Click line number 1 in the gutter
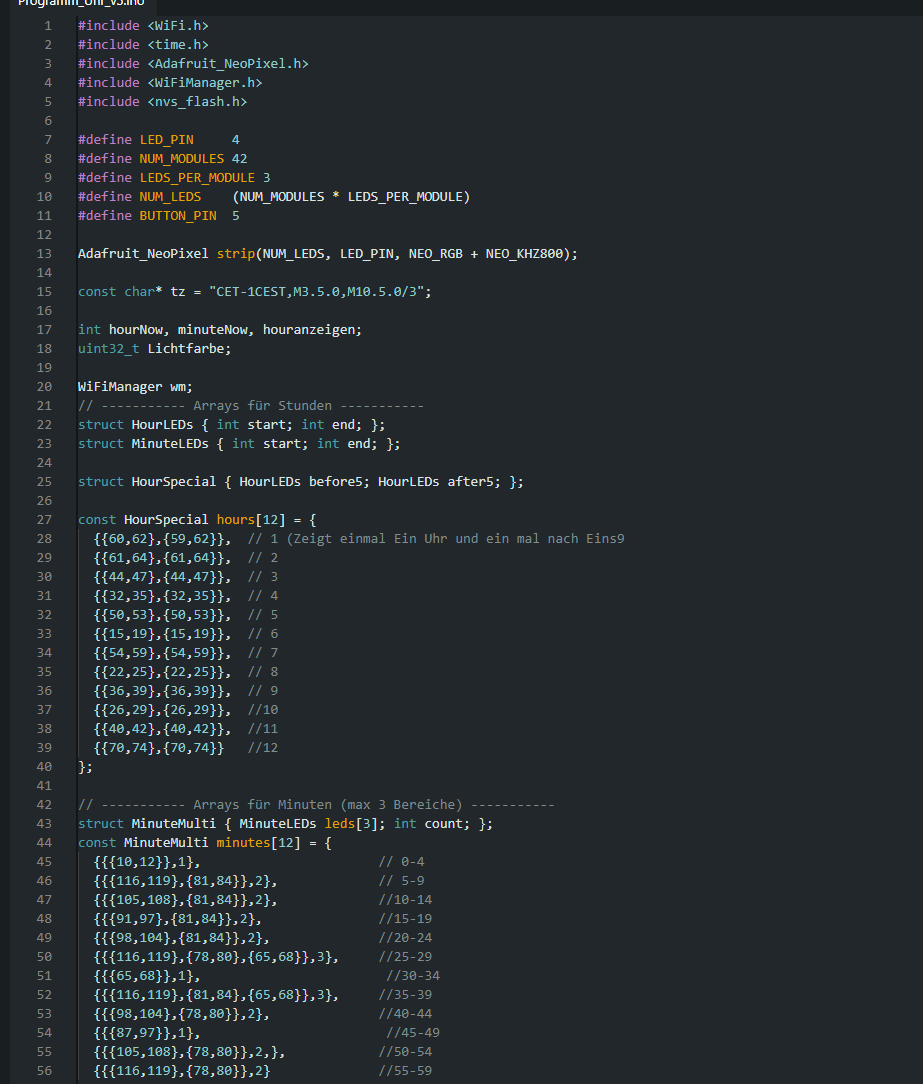 click(47, 26)
